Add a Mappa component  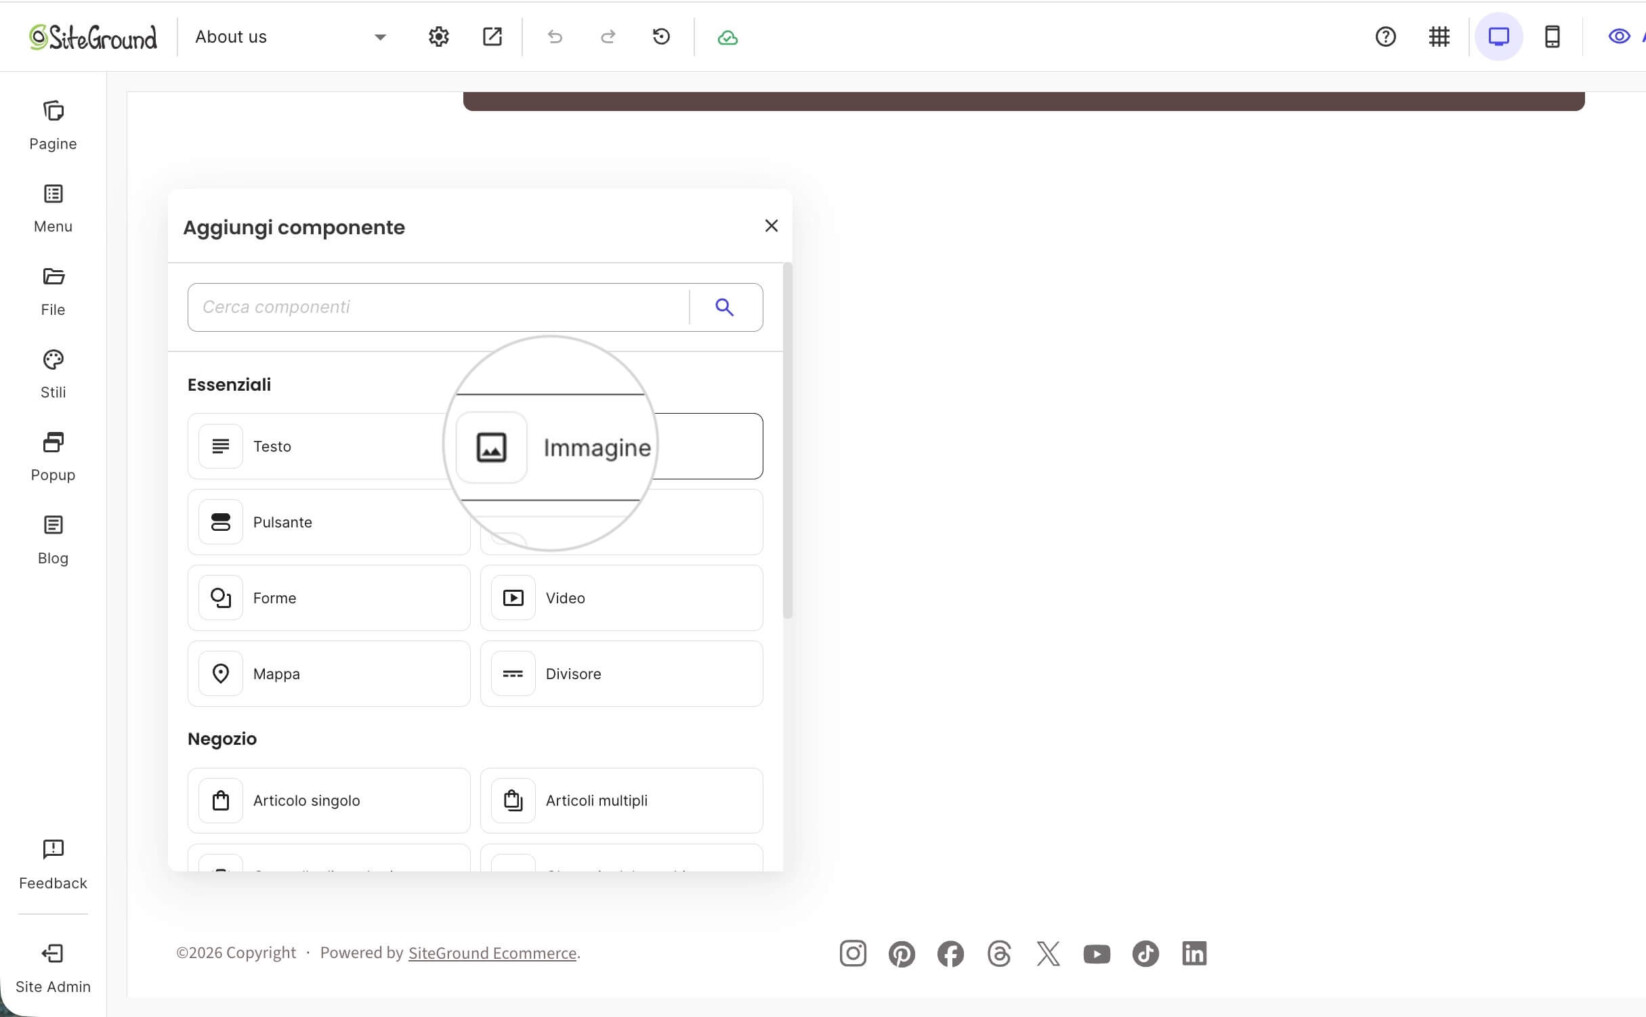(329, 674)
